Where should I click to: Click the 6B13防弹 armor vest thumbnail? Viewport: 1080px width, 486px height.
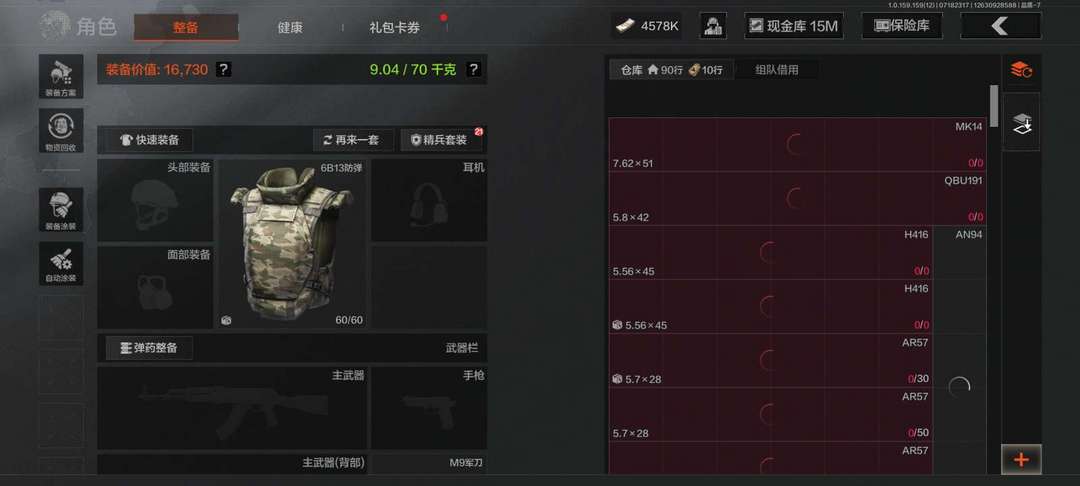[292, 244]
